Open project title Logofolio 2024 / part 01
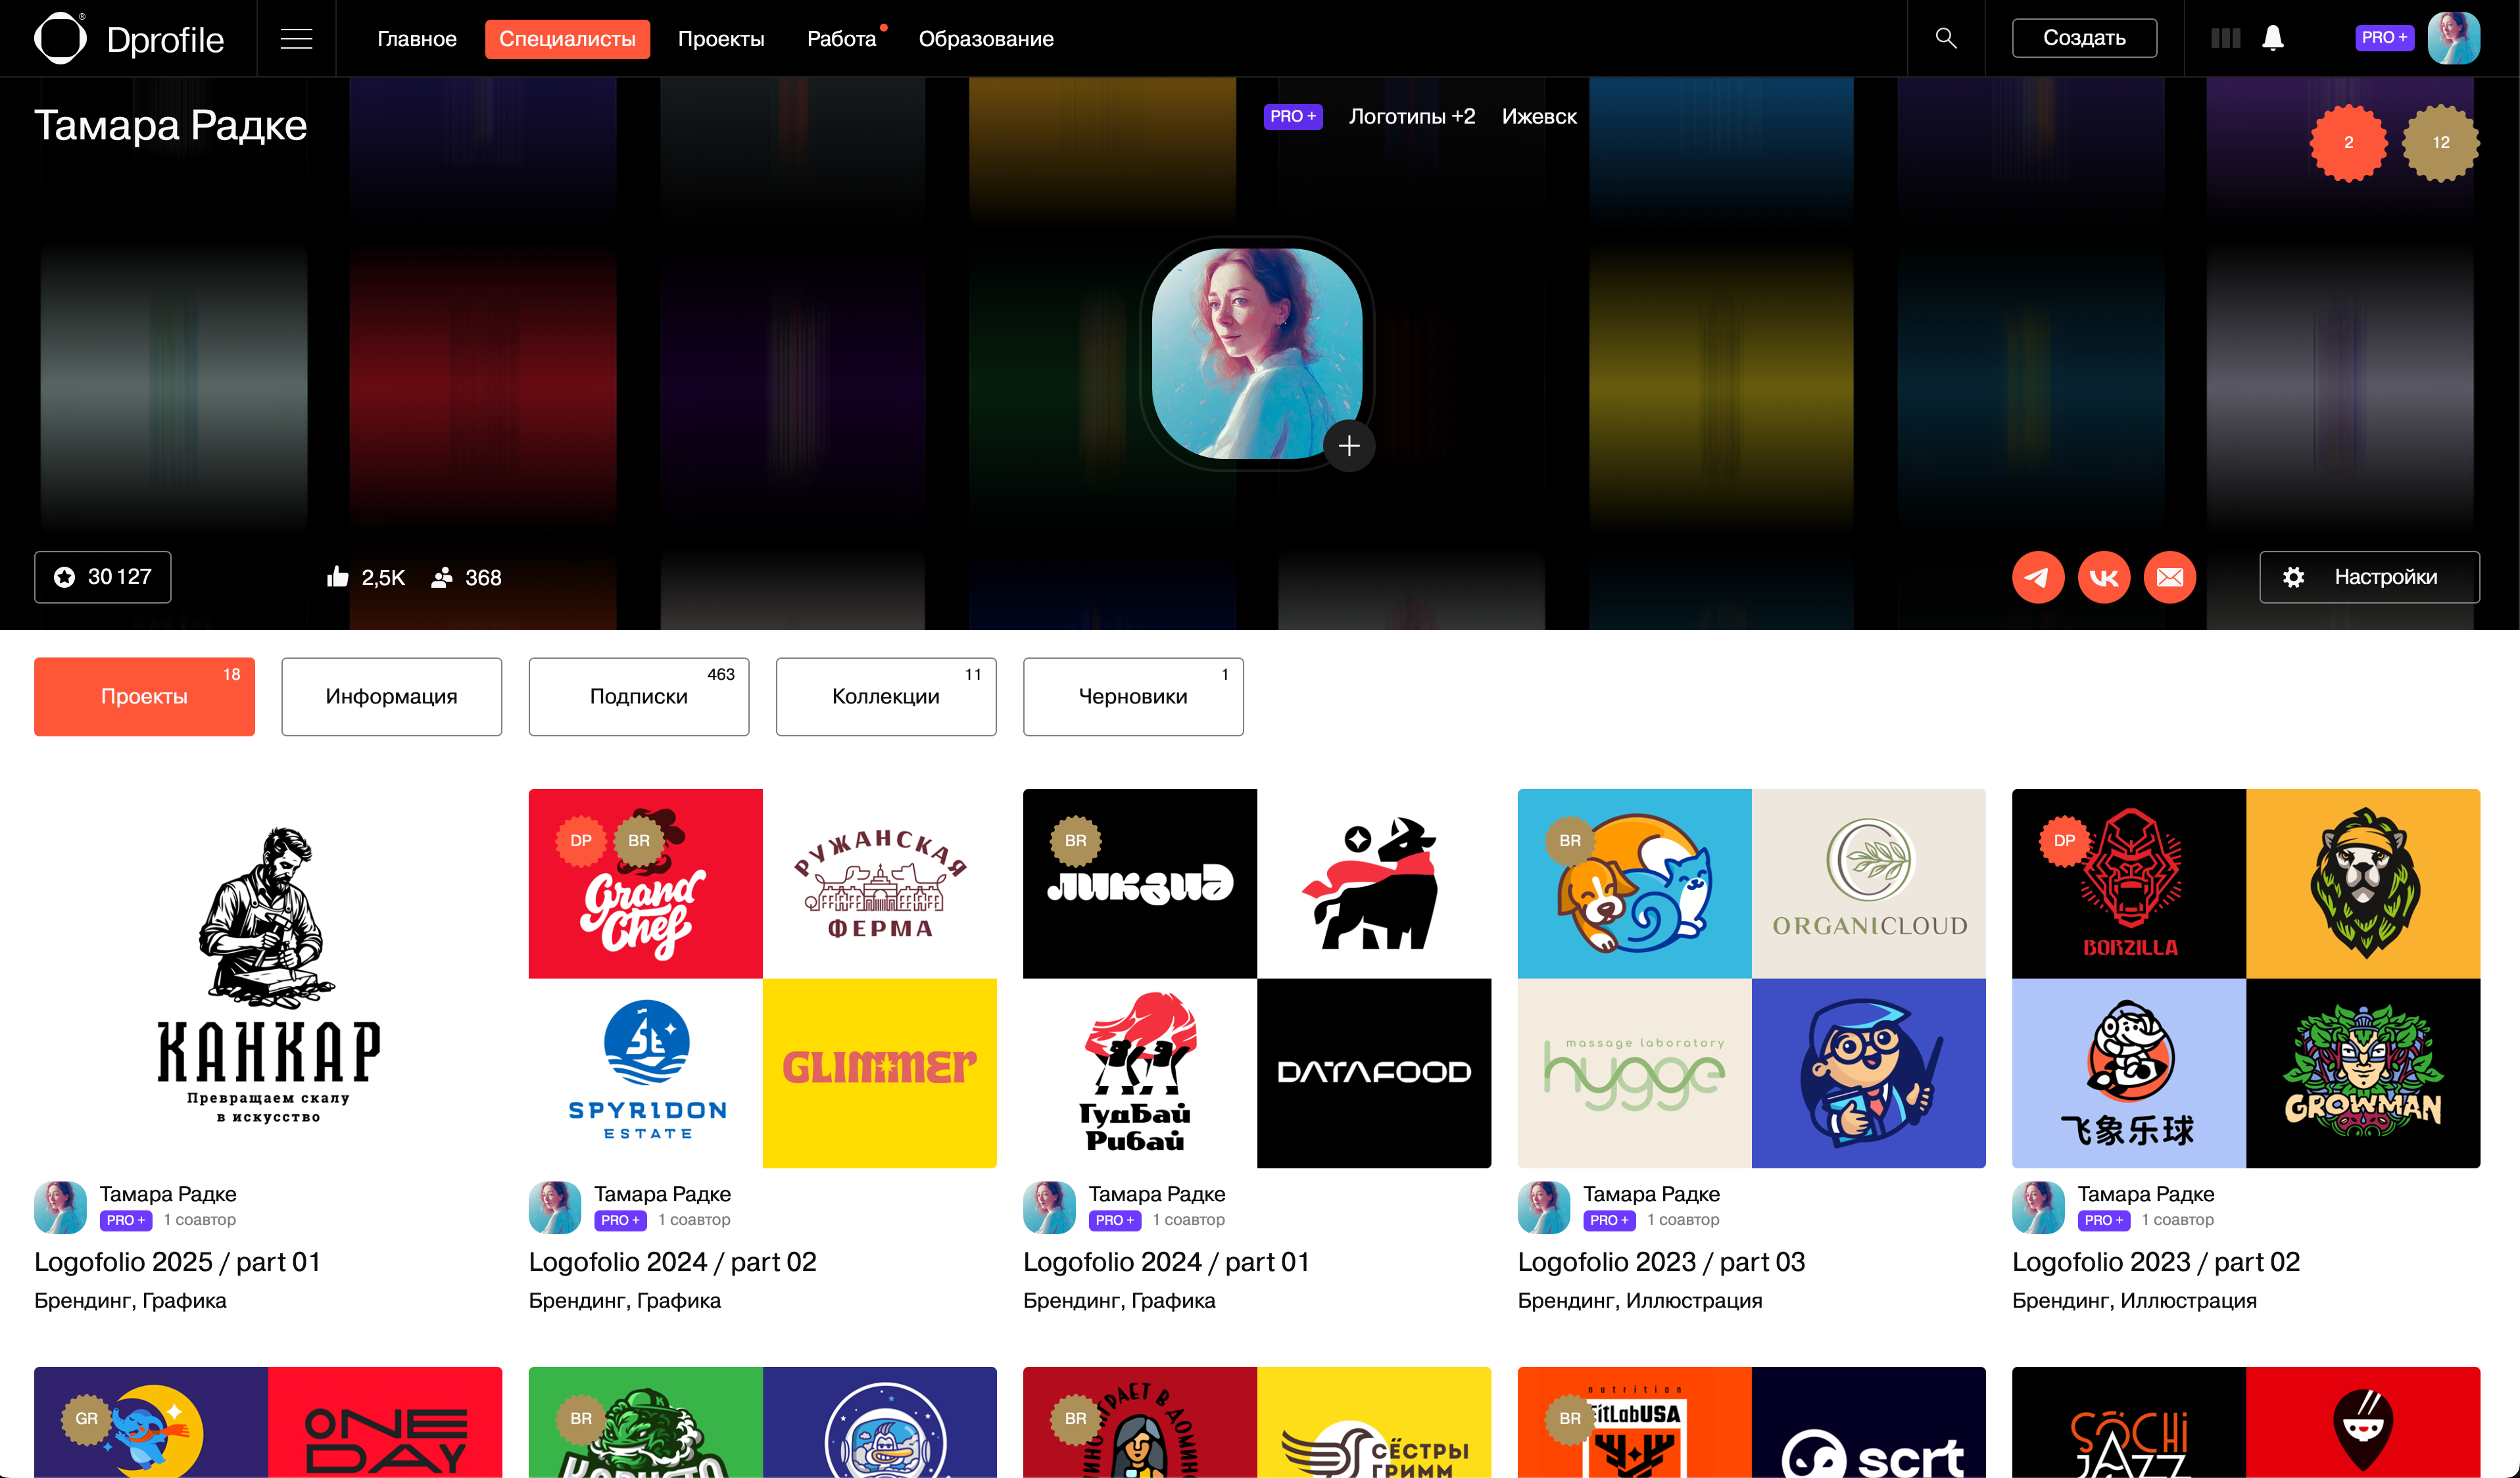This screenshot has height=1478, width=2520. tap(1166, 1262)
